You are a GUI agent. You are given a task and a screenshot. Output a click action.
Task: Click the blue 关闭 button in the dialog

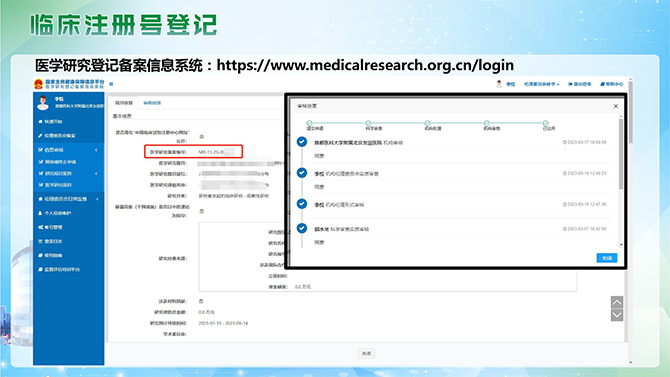pyautogui.click(x=607, y=258)
